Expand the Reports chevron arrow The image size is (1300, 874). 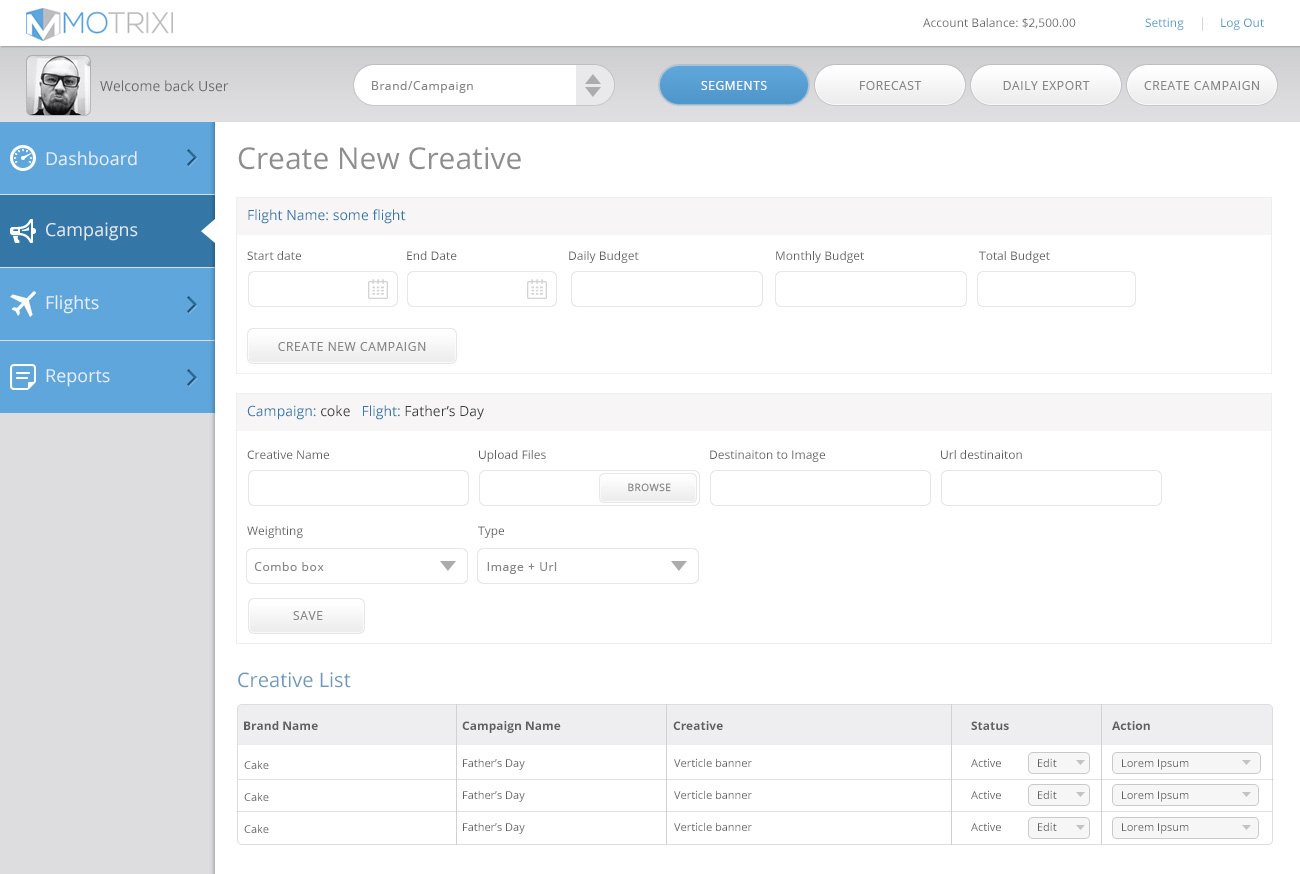(x=192, y=377)
